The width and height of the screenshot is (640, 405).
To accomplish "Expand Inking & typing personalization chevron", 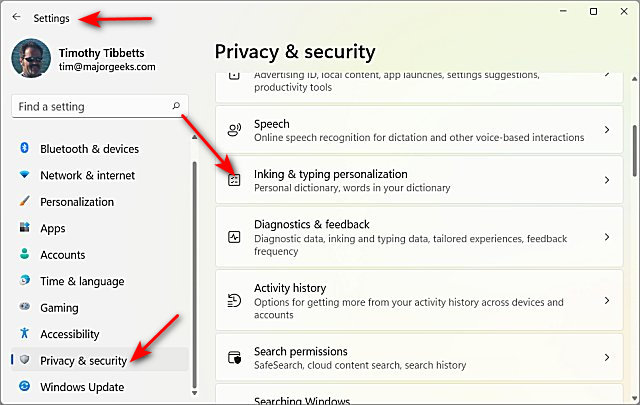I will click(x=607, y=180).
